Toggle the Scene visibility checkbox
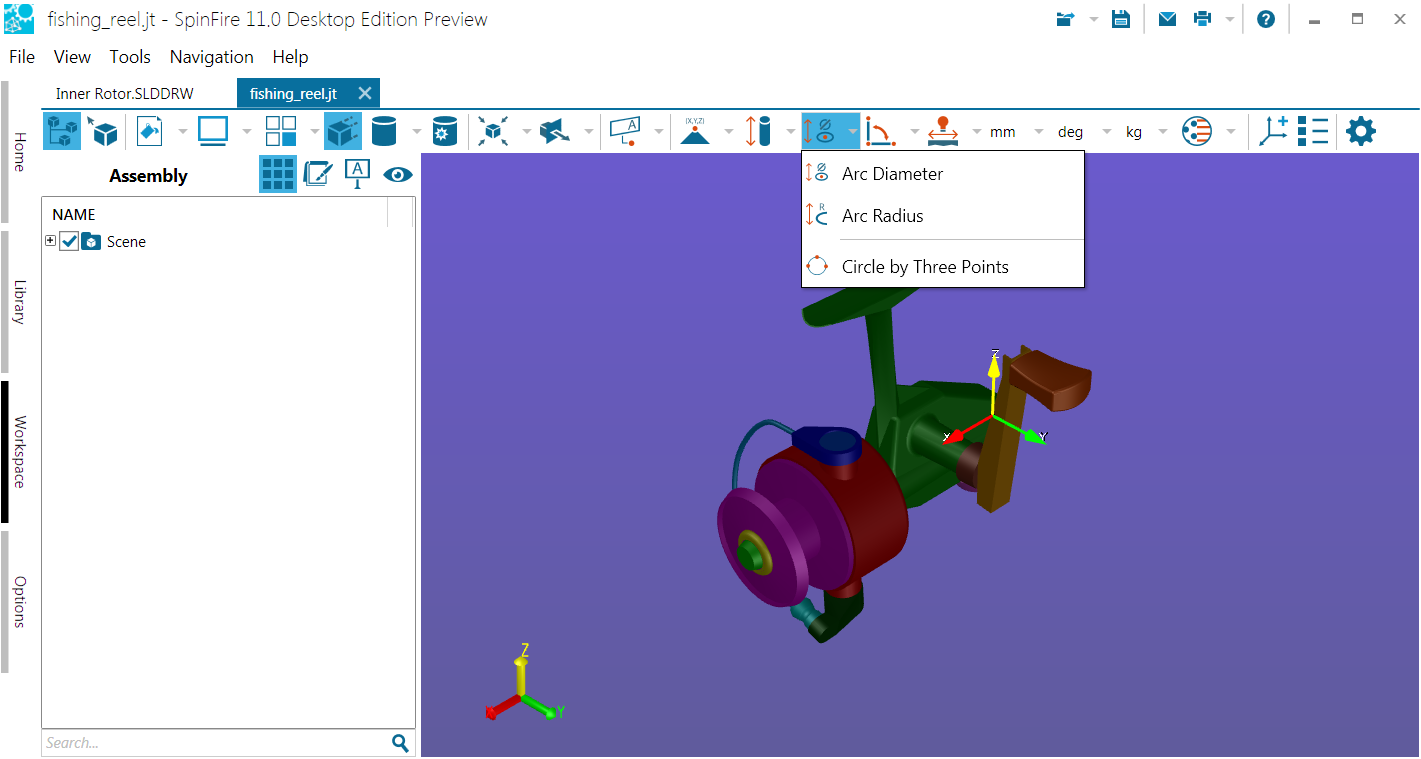 click(69, 241)
